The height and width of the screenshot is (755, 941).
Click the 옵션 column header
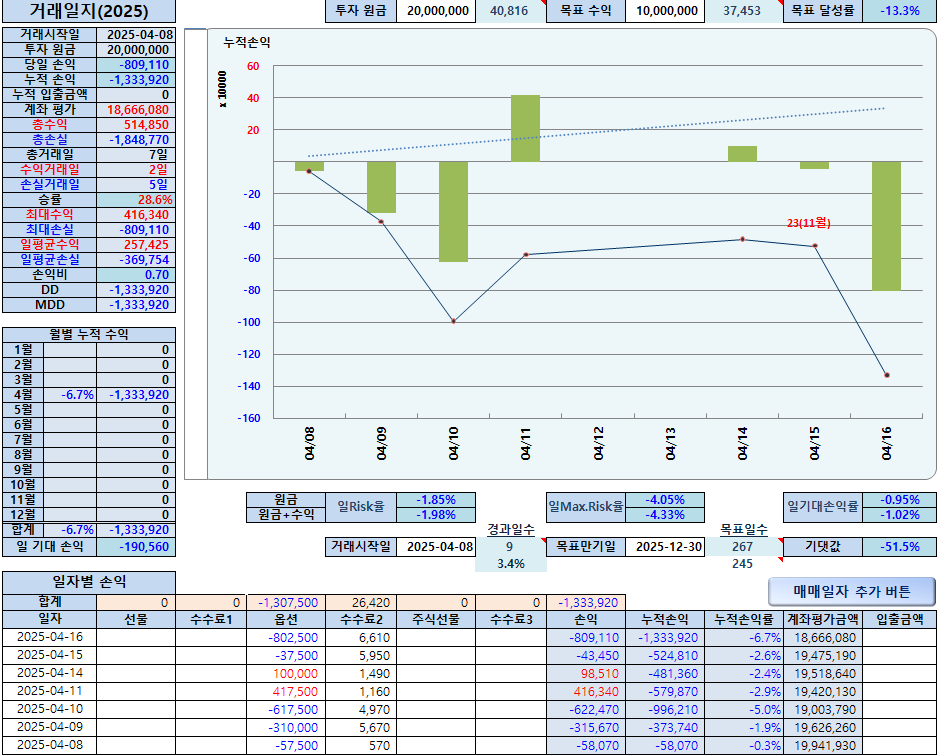point(286,619)
